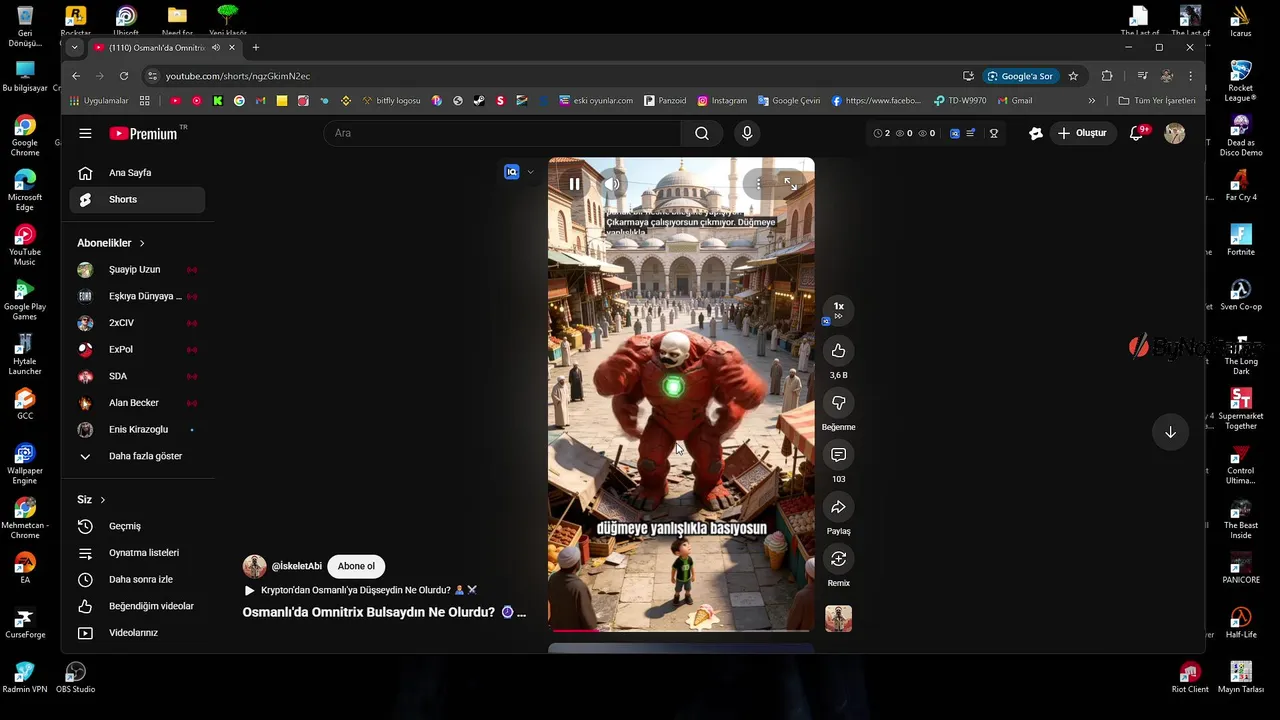The width and height of the screenshot is (1280, 720).
Task: Open Videolarınız page
Action: coord(137,633)
